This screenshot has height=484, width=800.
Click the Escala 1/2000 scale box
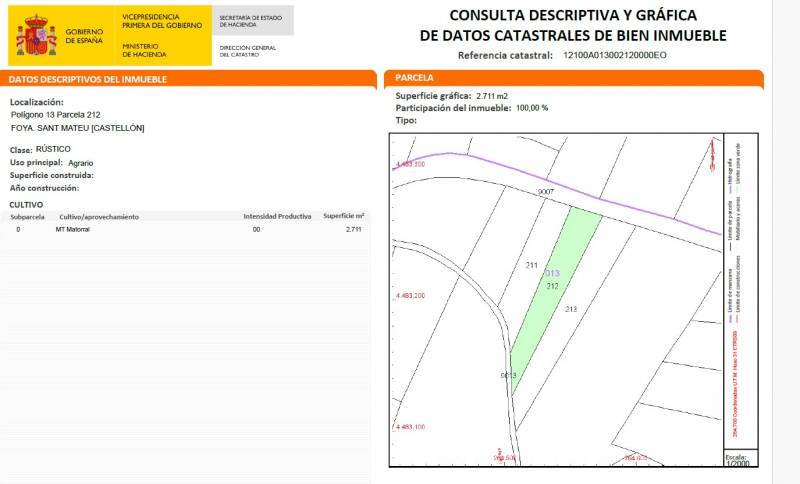click(735, 459)
